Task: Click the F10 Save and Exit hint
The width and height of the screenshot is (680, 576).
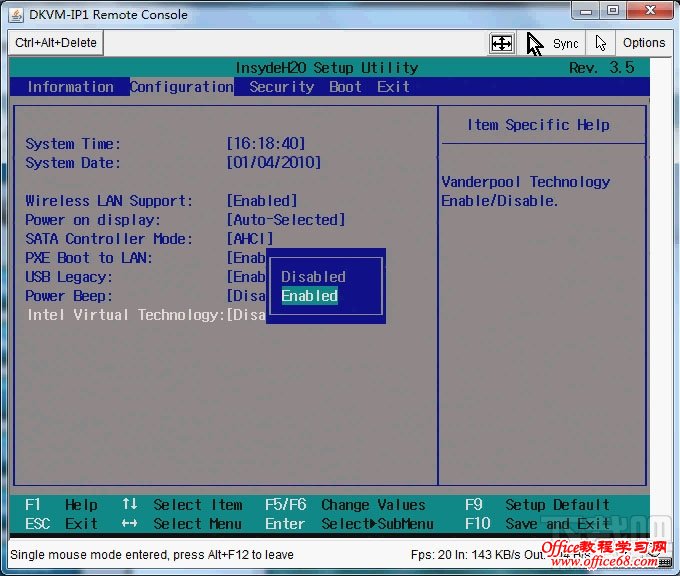Action: click(537, 524)
